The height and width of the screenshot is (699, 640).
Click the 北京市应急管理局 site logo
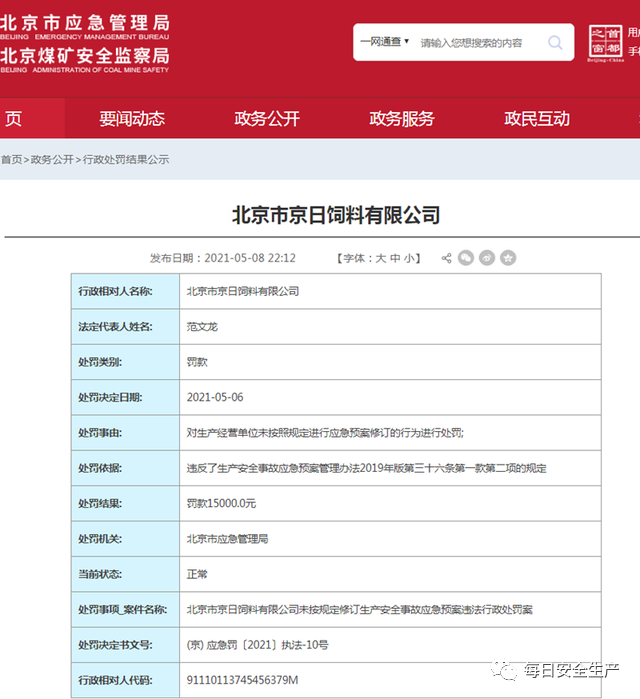85,26
